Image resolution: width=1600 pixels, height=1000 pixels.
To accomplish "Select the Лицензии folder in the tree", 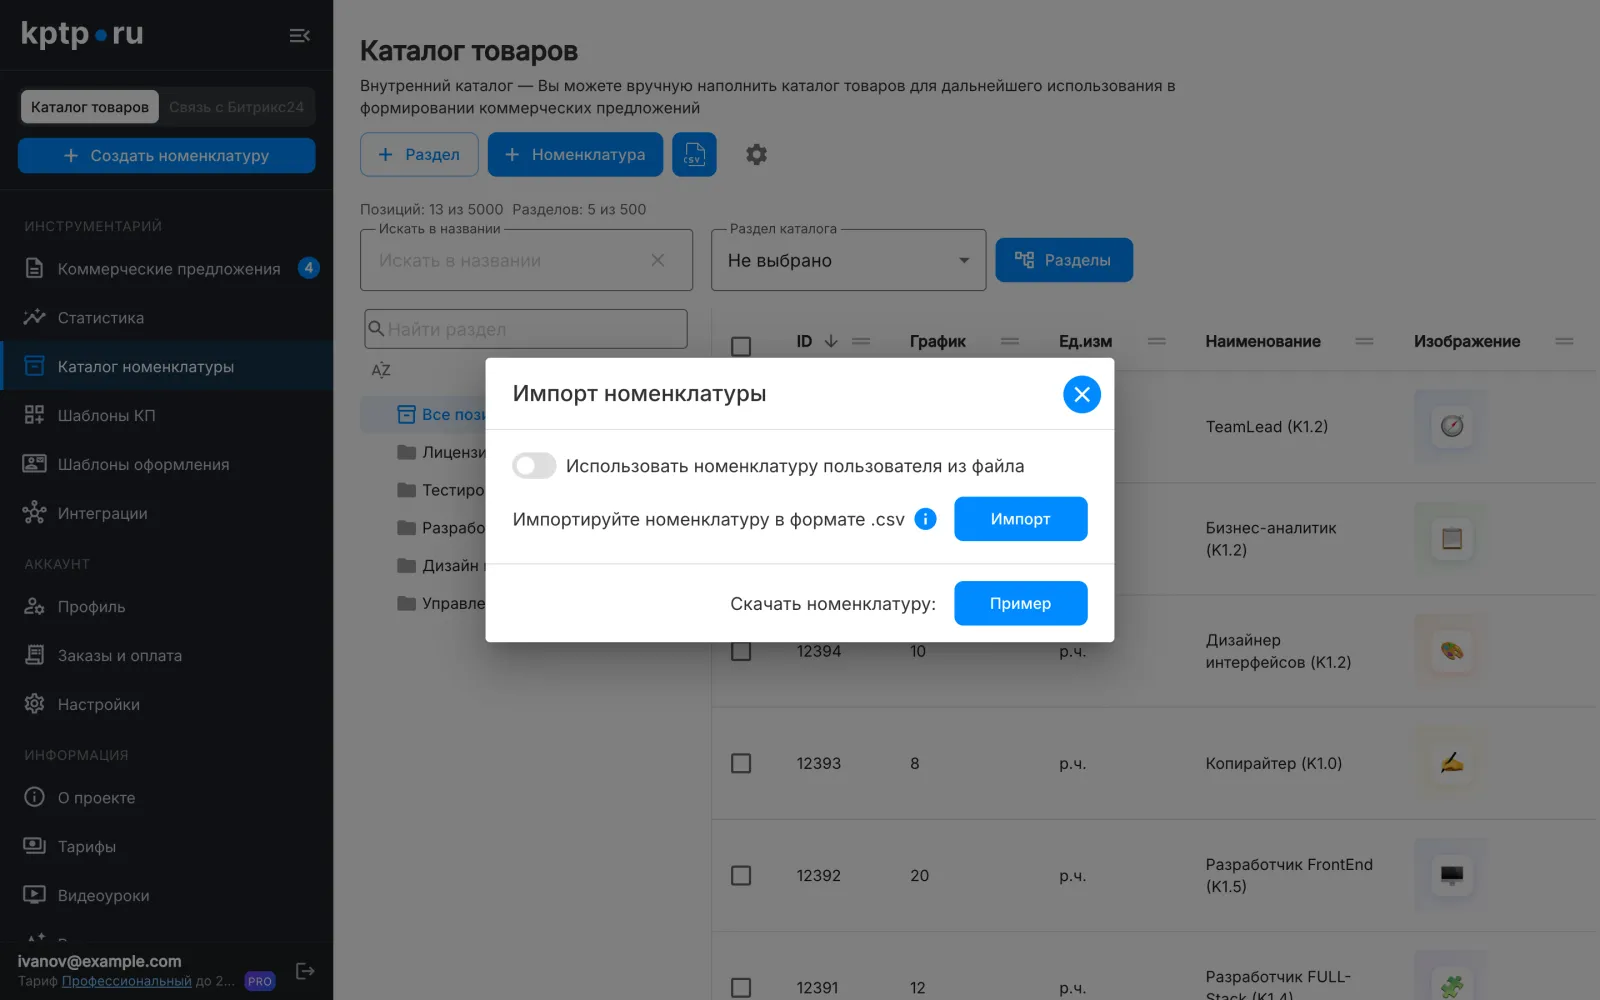I will pos(441,452).
